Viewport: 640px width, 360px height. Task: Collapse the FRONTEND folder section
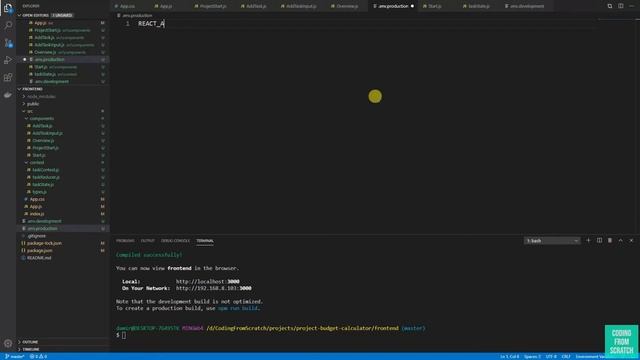[19, 89]
